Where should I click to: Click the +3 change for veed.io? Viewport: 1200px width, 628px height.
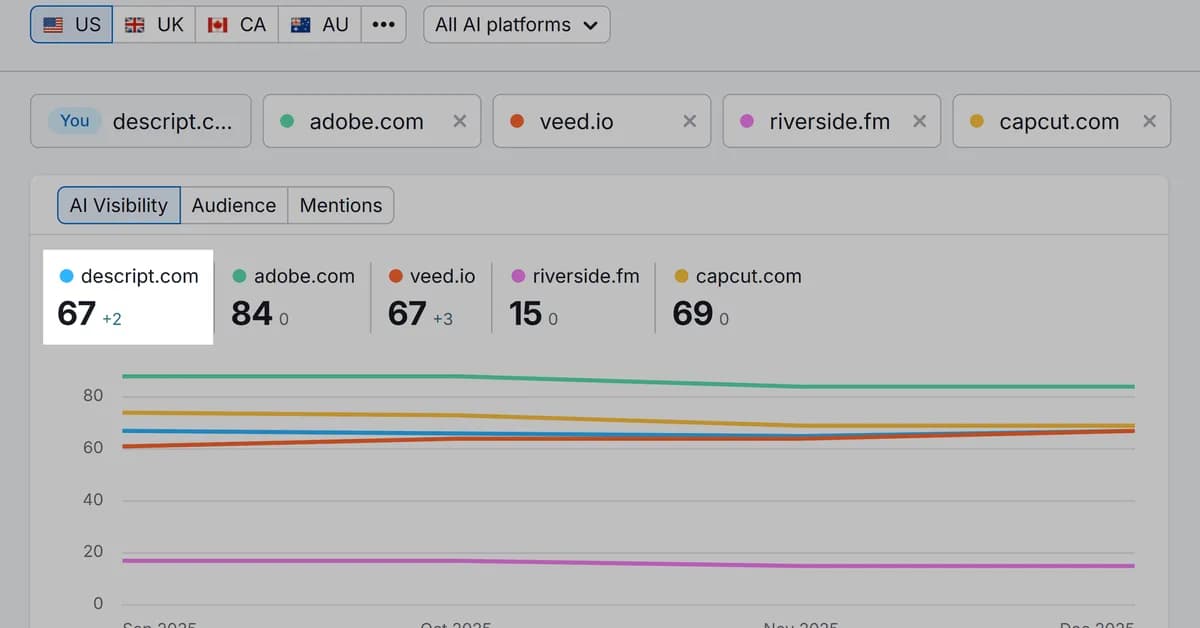coord(443,319)
